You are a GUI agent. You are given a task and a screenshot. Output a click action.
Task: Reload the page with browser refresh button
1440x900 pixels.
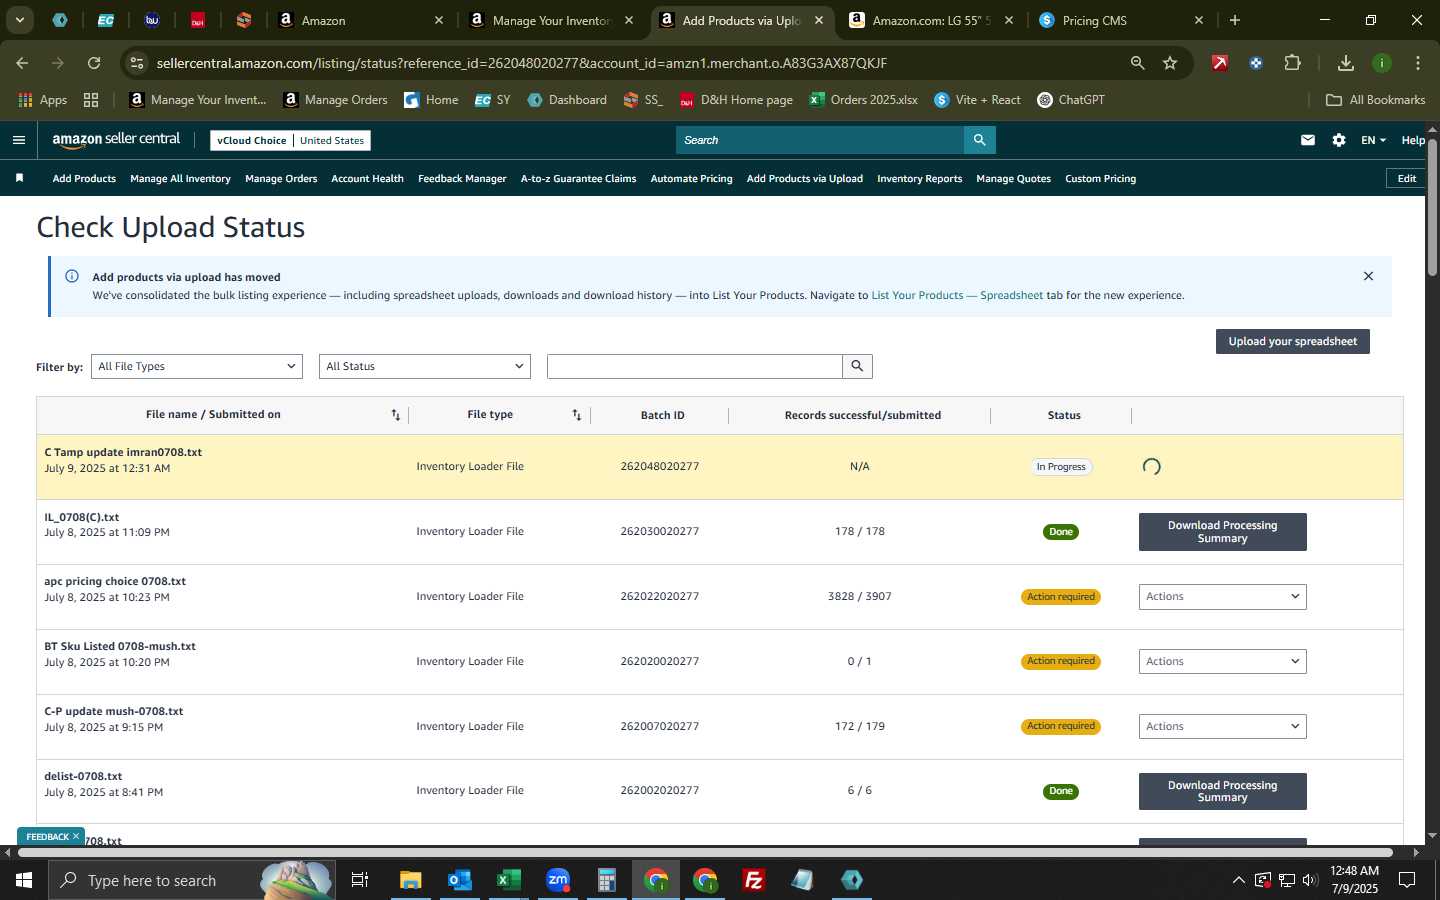(x=94, y=63)
